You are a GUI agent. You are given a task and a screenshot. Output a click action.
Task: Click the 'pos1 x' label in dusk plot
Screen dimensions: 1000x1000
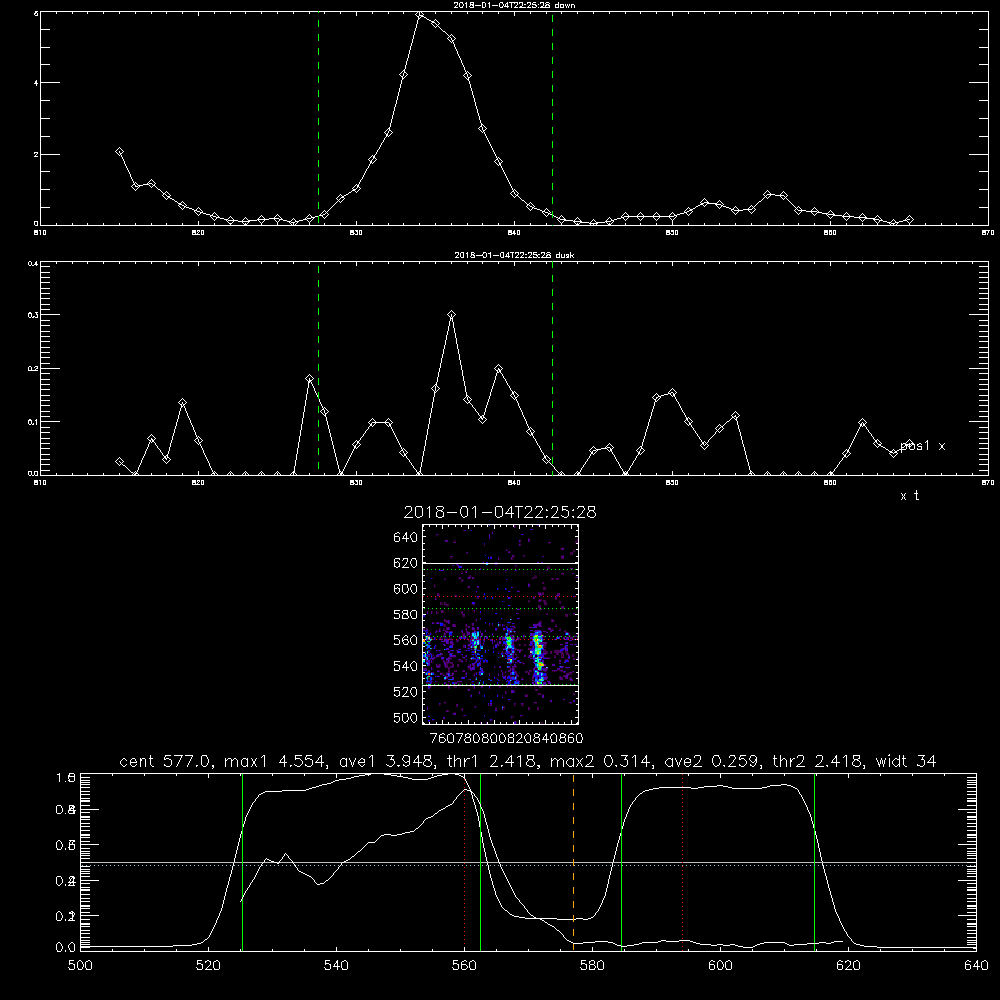(x=923, y=446)
